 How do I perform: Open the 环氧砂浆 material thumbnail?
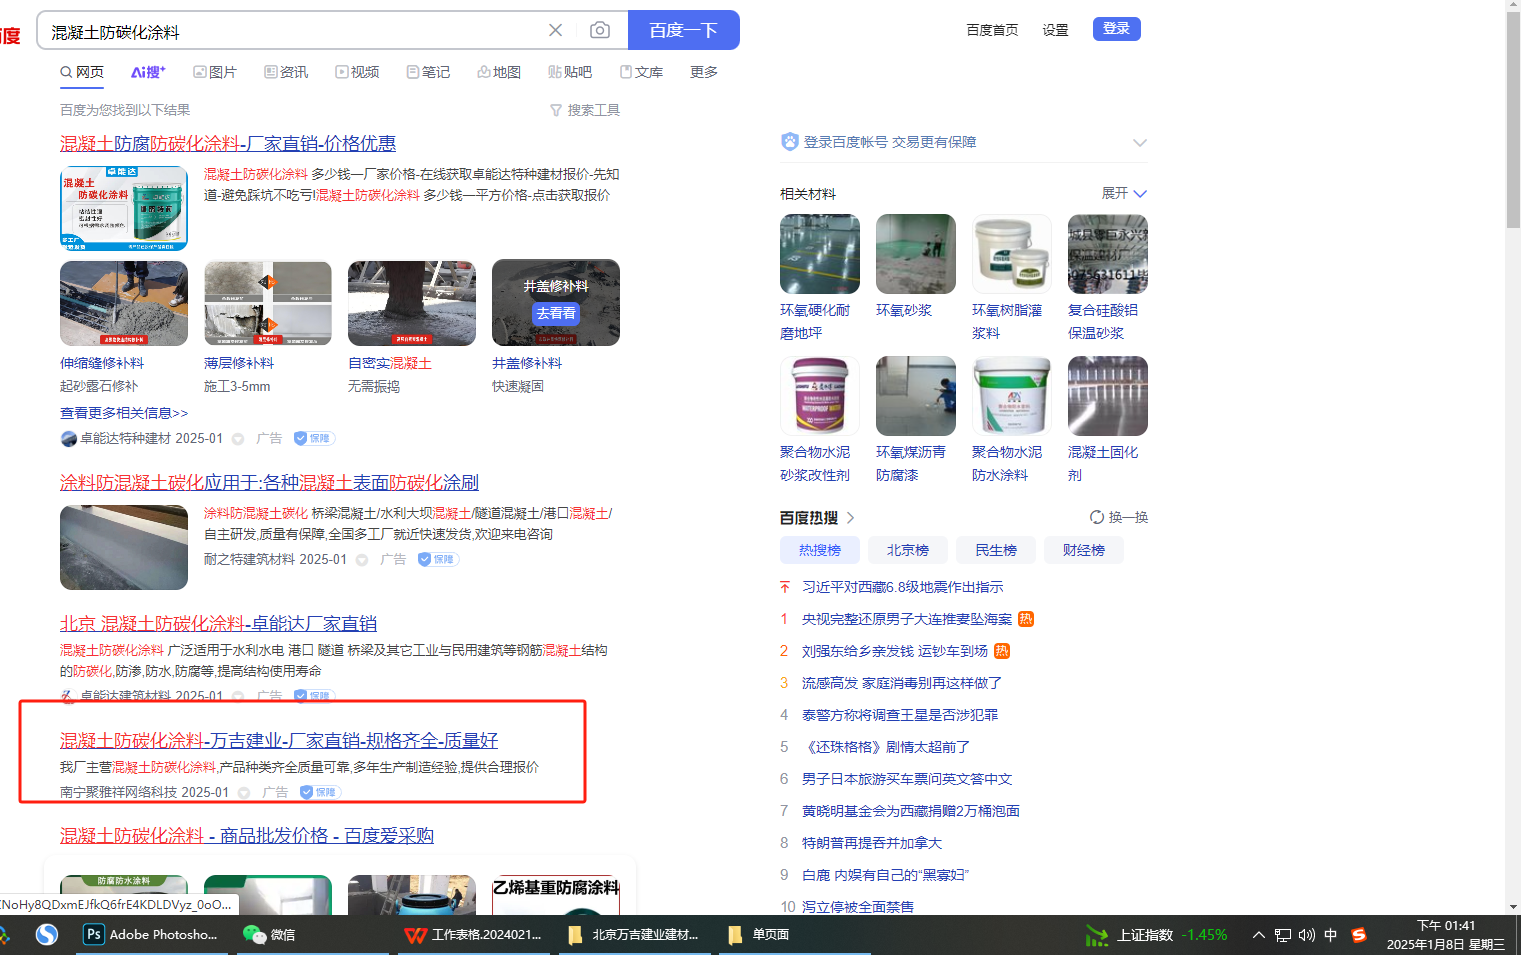[x=916, y=254]
